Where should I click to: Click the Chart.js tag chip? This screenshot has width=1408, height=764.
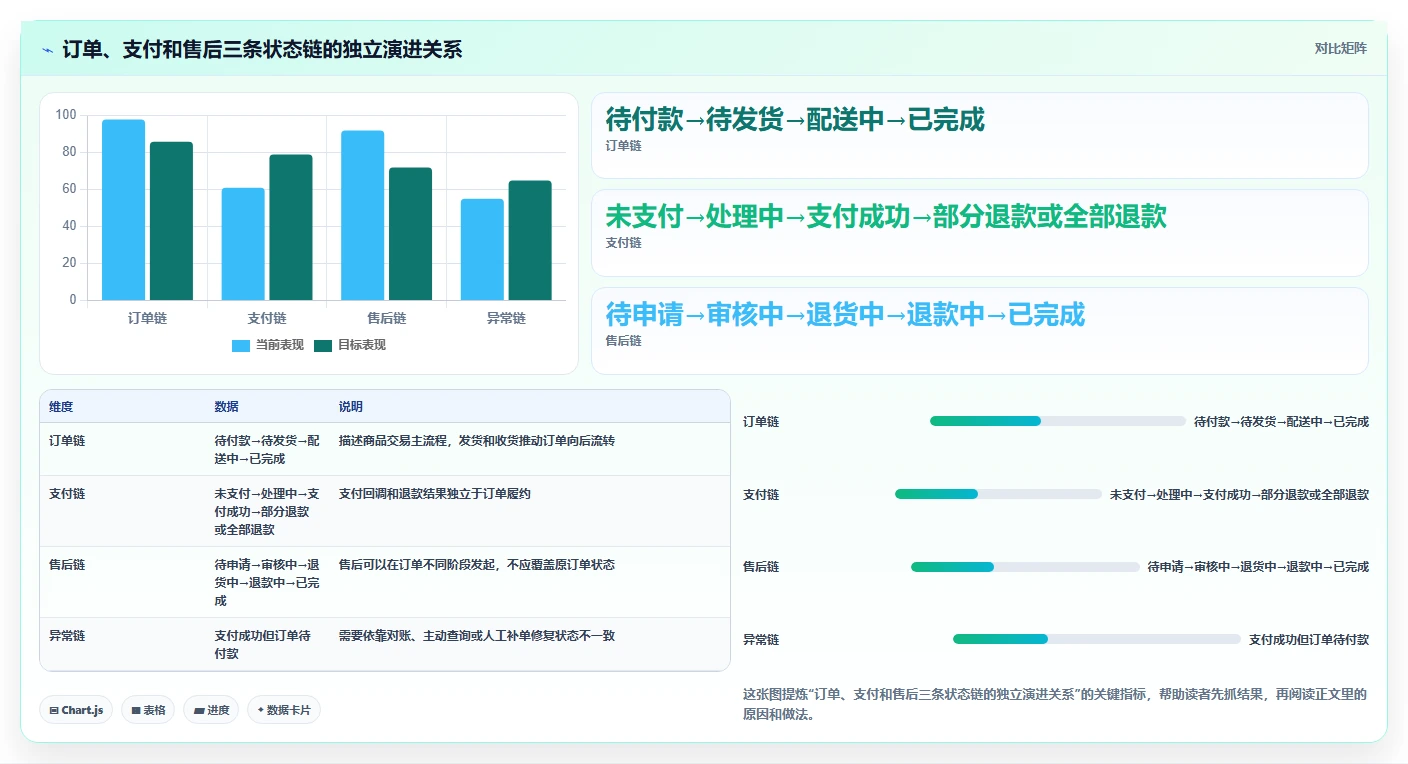coord(77,710)
